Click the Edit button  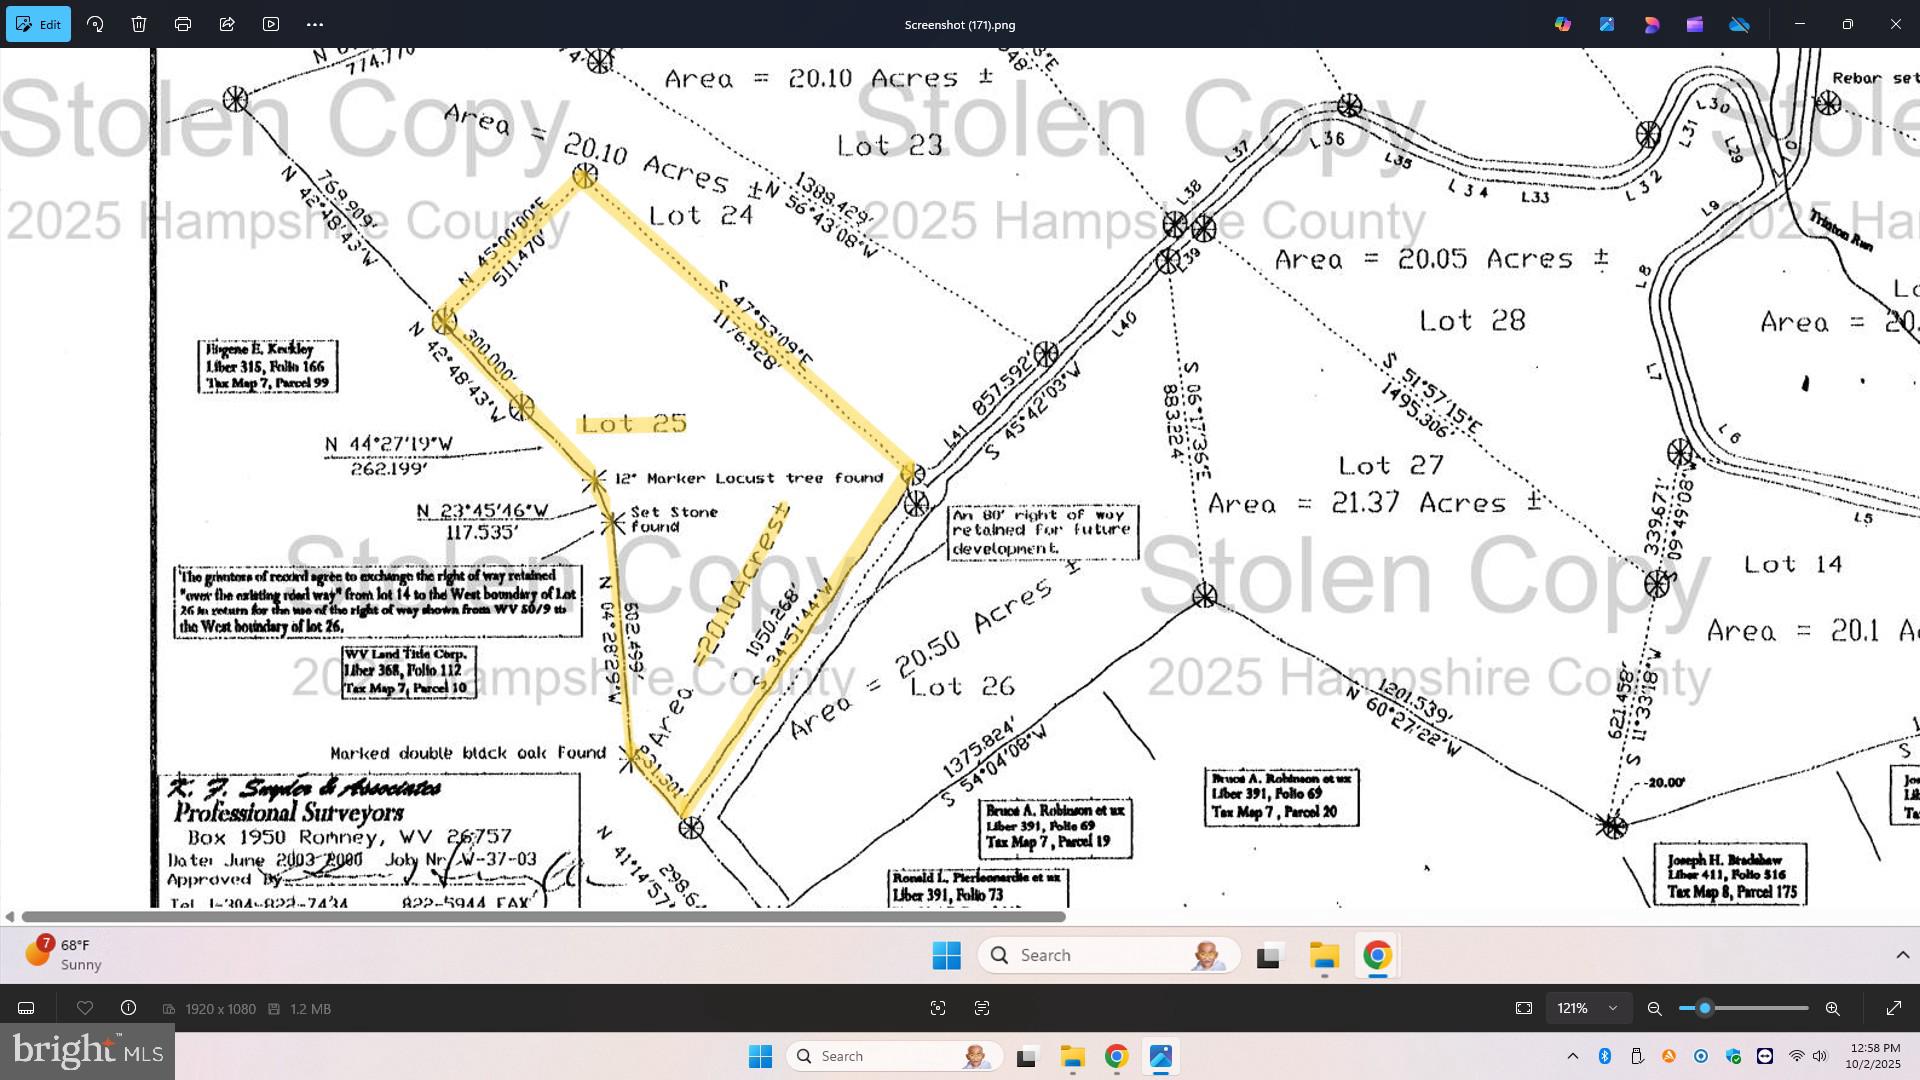pyautogui.click(x=39, y=24)
